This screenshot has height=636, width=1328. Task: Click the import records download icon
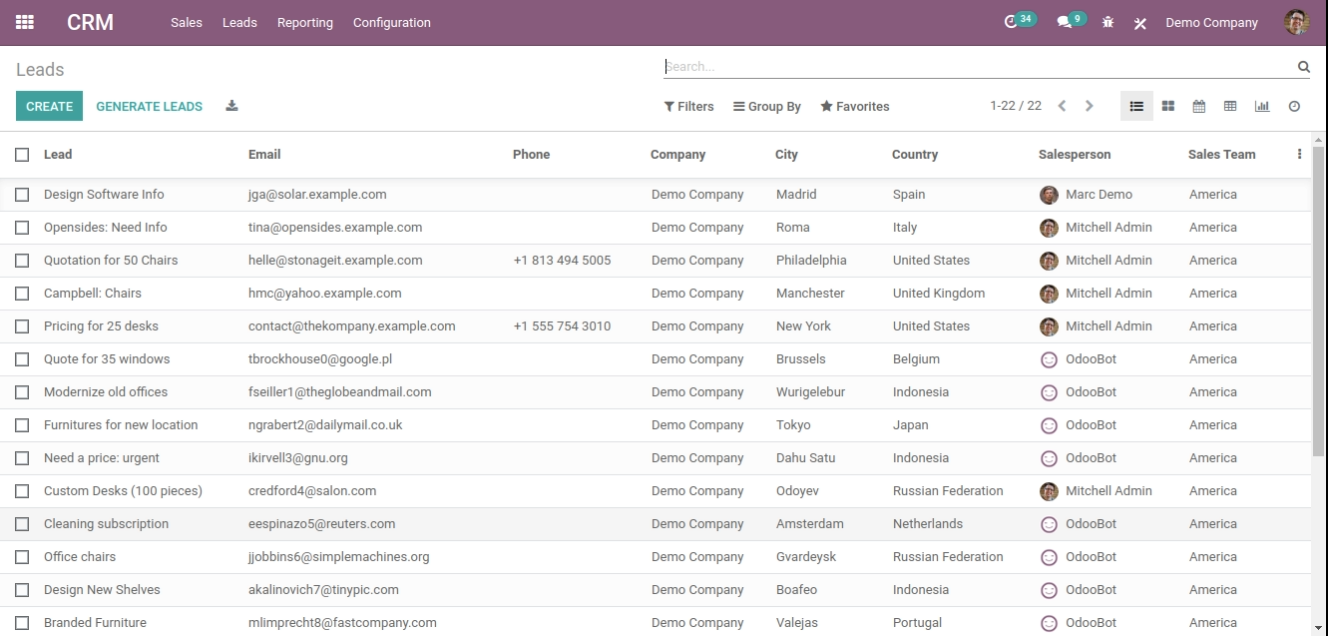tap(231, 105)
